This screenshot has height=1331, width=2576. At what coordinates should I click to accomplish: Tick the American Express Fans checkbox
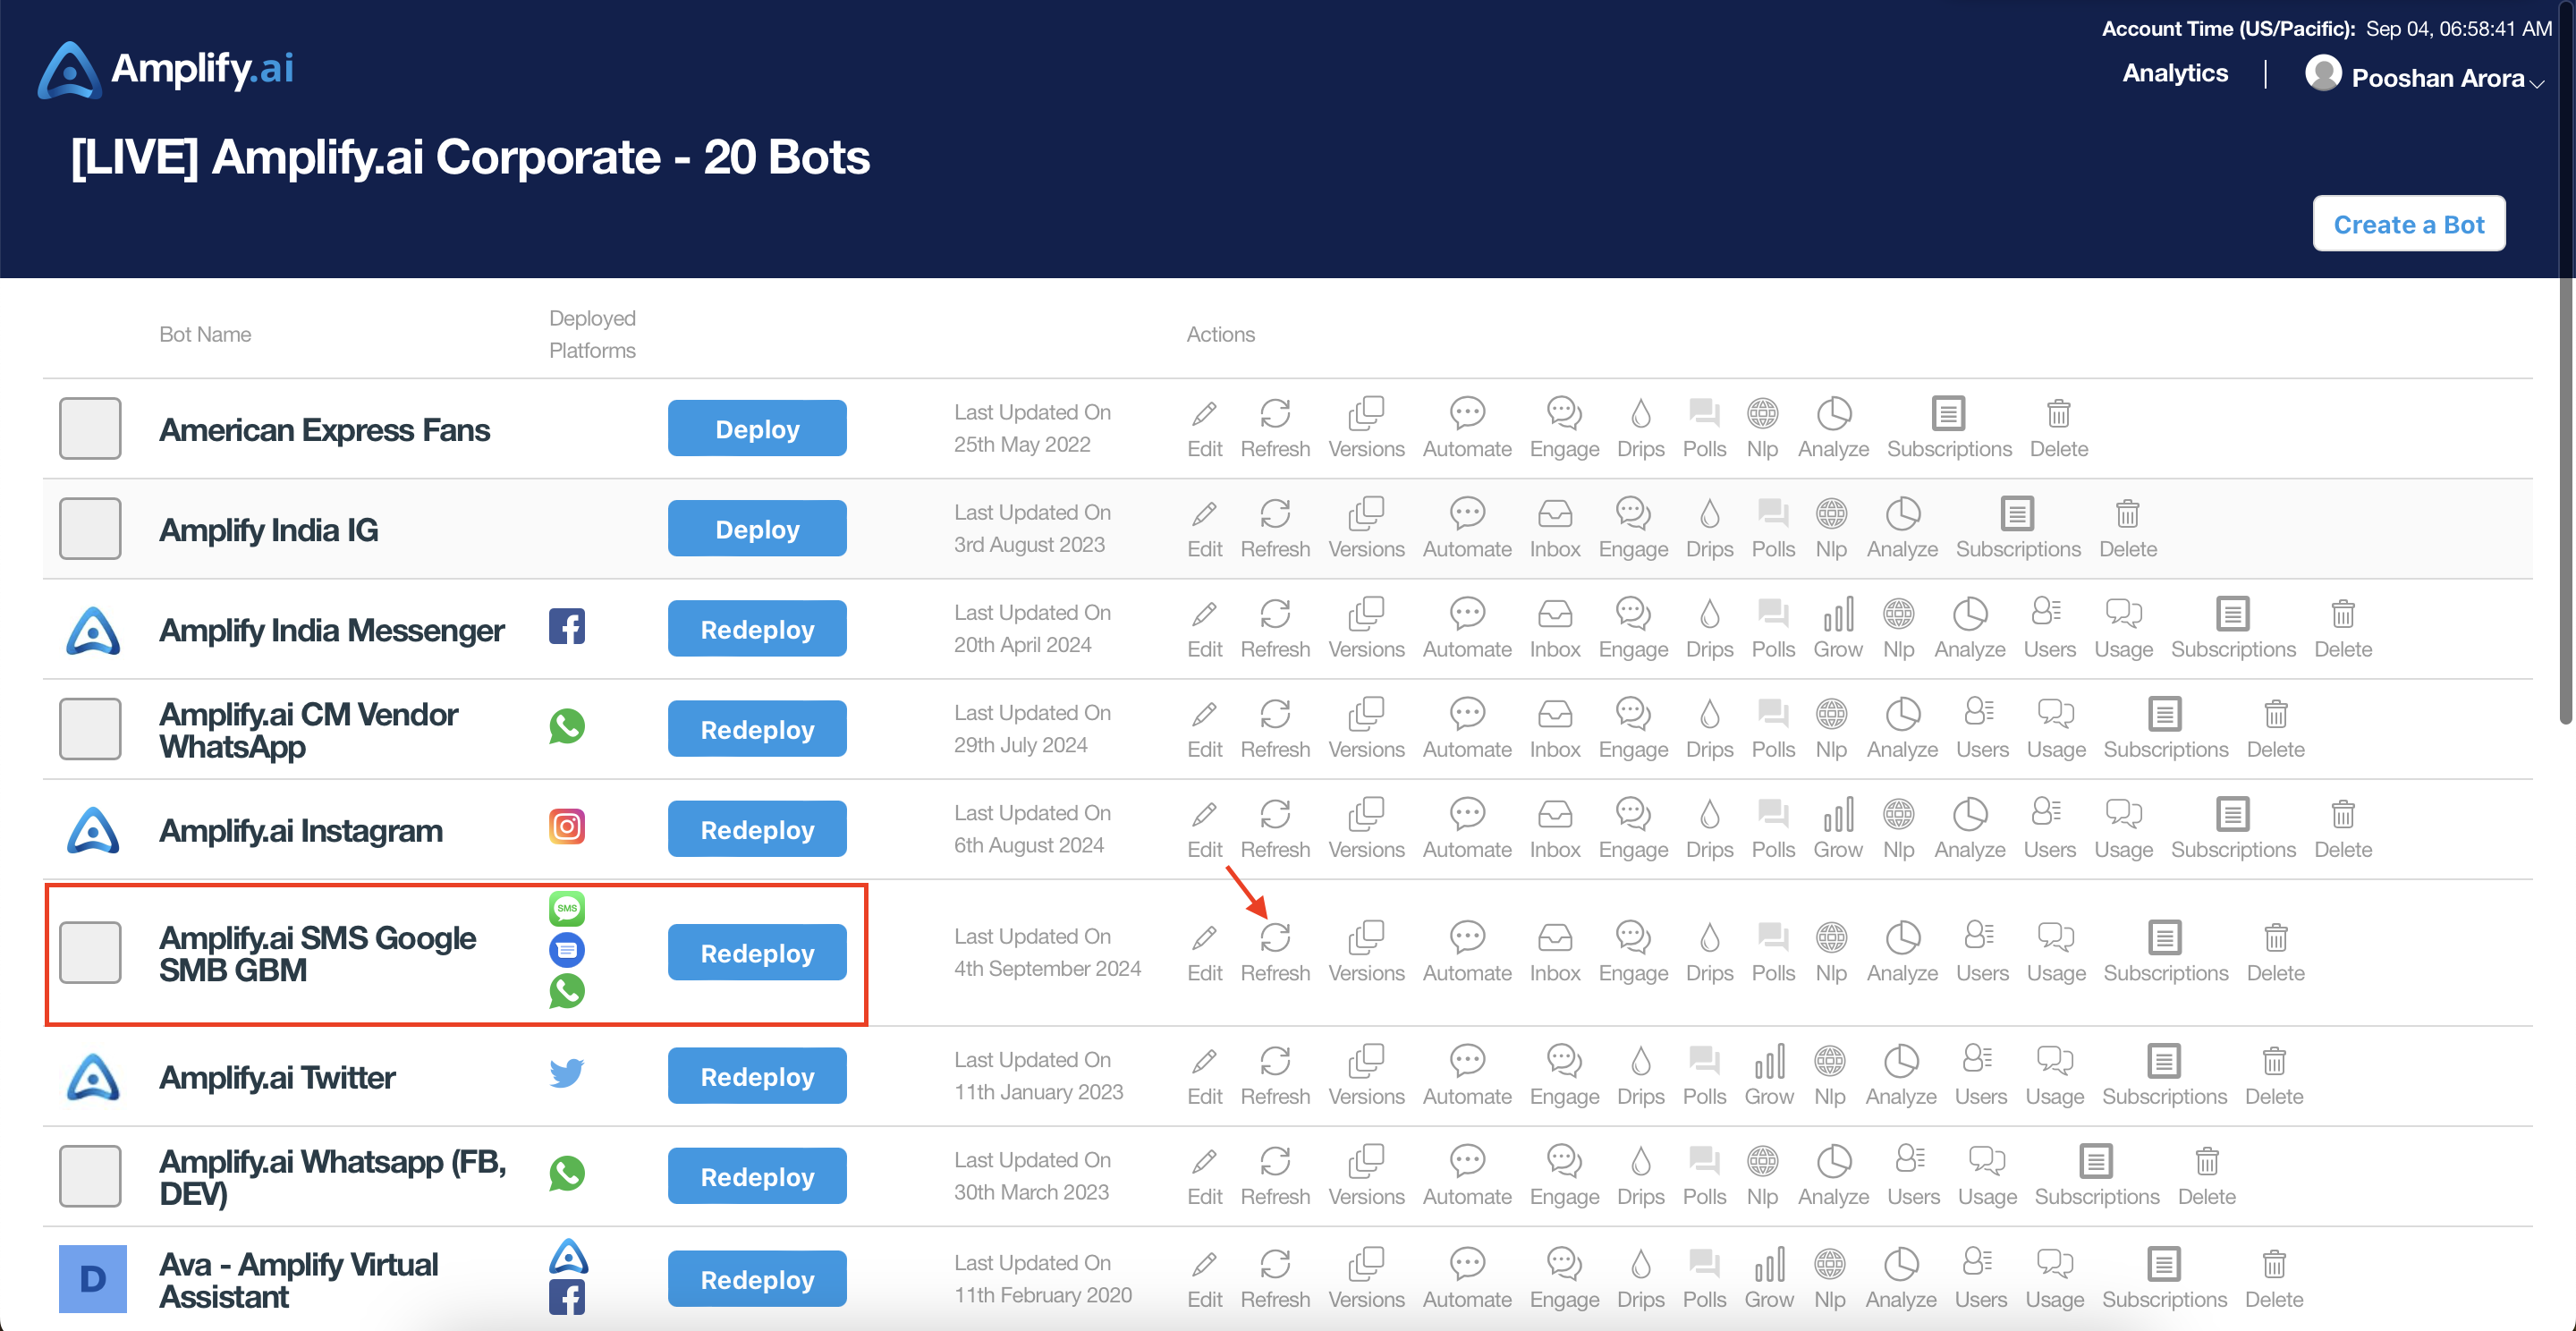[x=90, y=428]
